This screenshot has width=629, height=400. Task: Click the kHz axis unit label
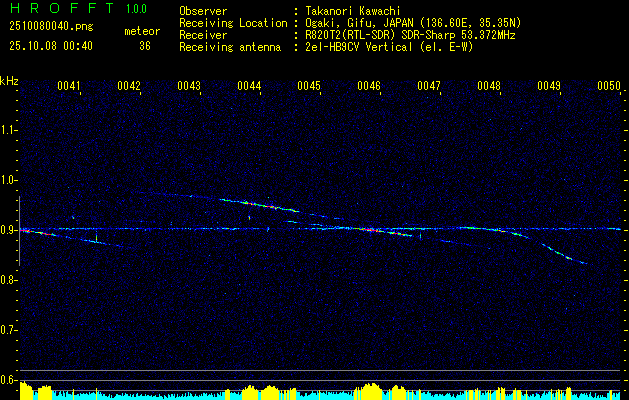9,81
